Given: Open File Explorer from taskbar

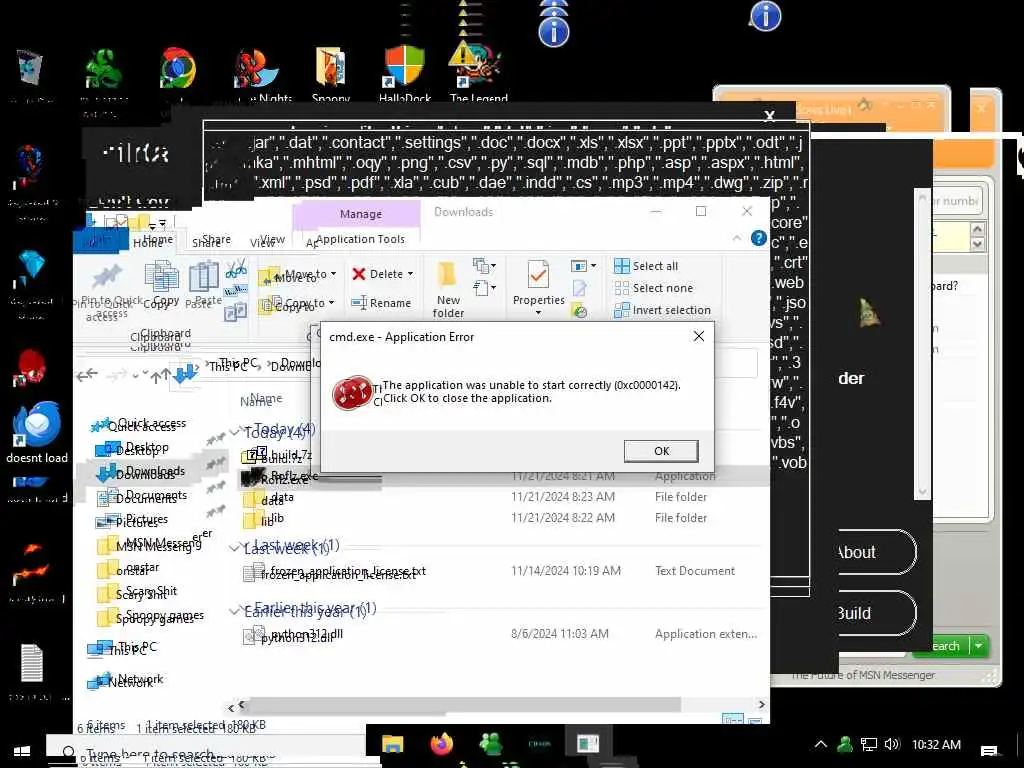Looking at the screenshot, I should point(392,744).
